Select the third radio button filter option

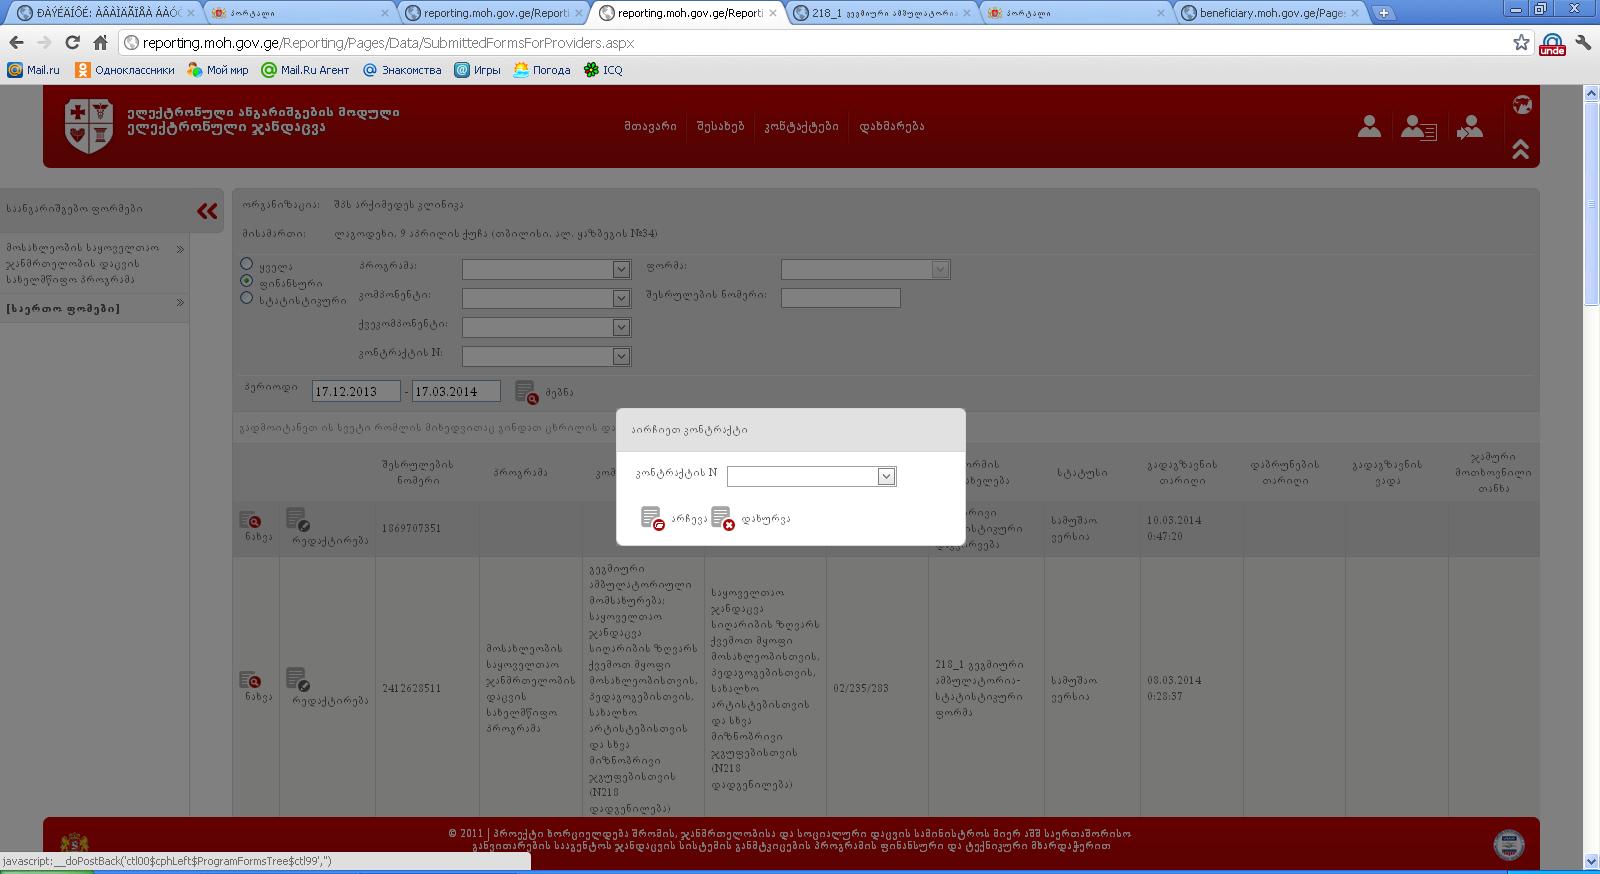pyautogui.click(x=246, y=298)
